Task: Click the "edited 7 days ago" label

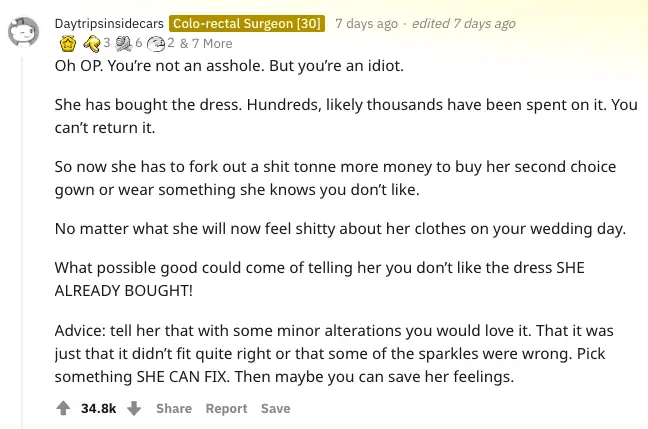Action: [x=462, y=23]
